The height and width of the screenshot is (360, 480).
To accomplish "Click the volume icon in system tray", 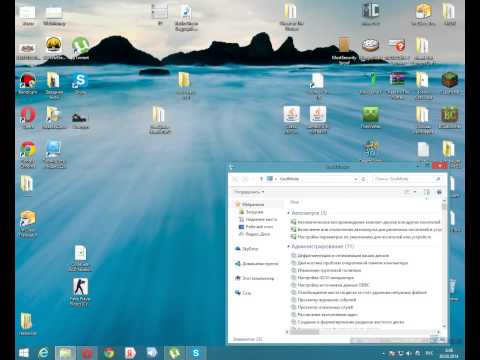I will [409, 353].
